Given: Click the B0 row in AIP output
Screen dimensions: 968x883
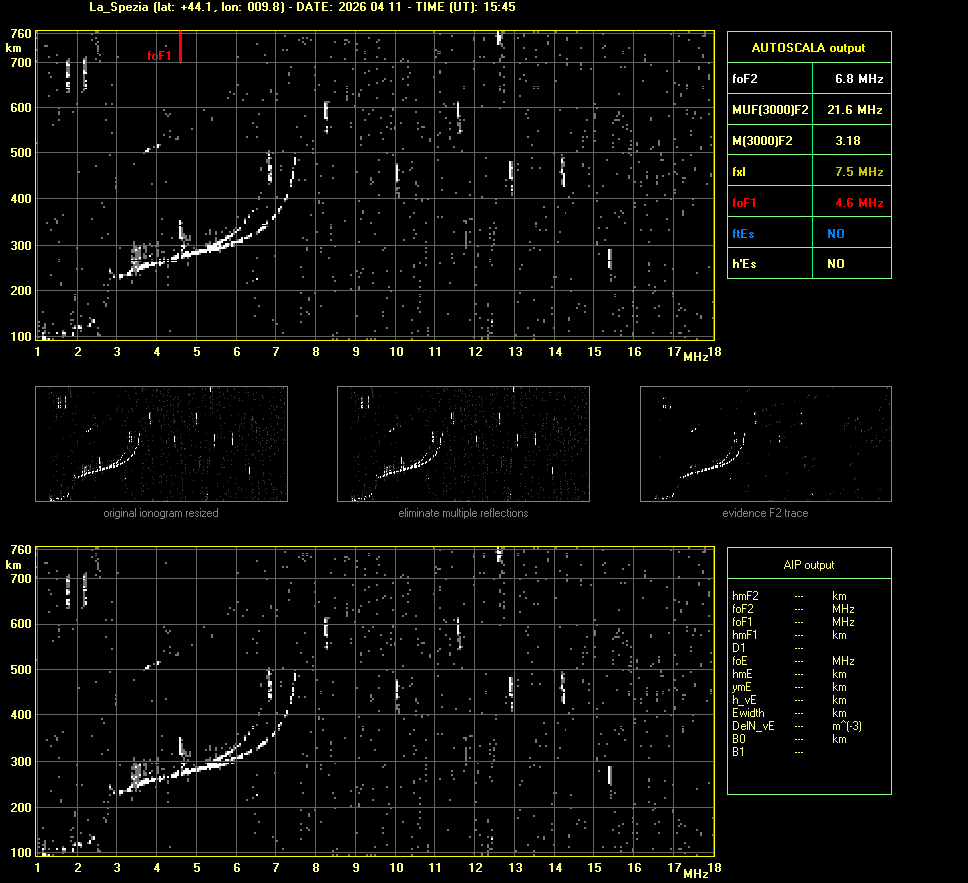Looking at the screenshot, I should 739,739.
